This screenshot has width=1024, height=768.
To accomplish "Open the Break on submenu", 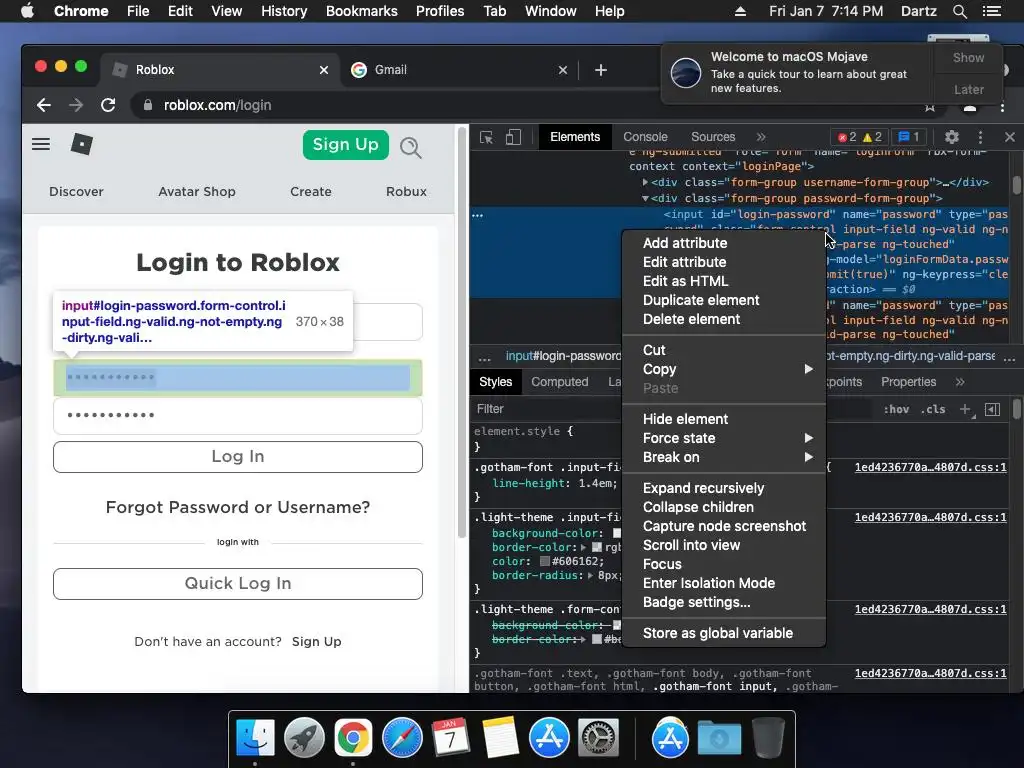I will 724,457.
